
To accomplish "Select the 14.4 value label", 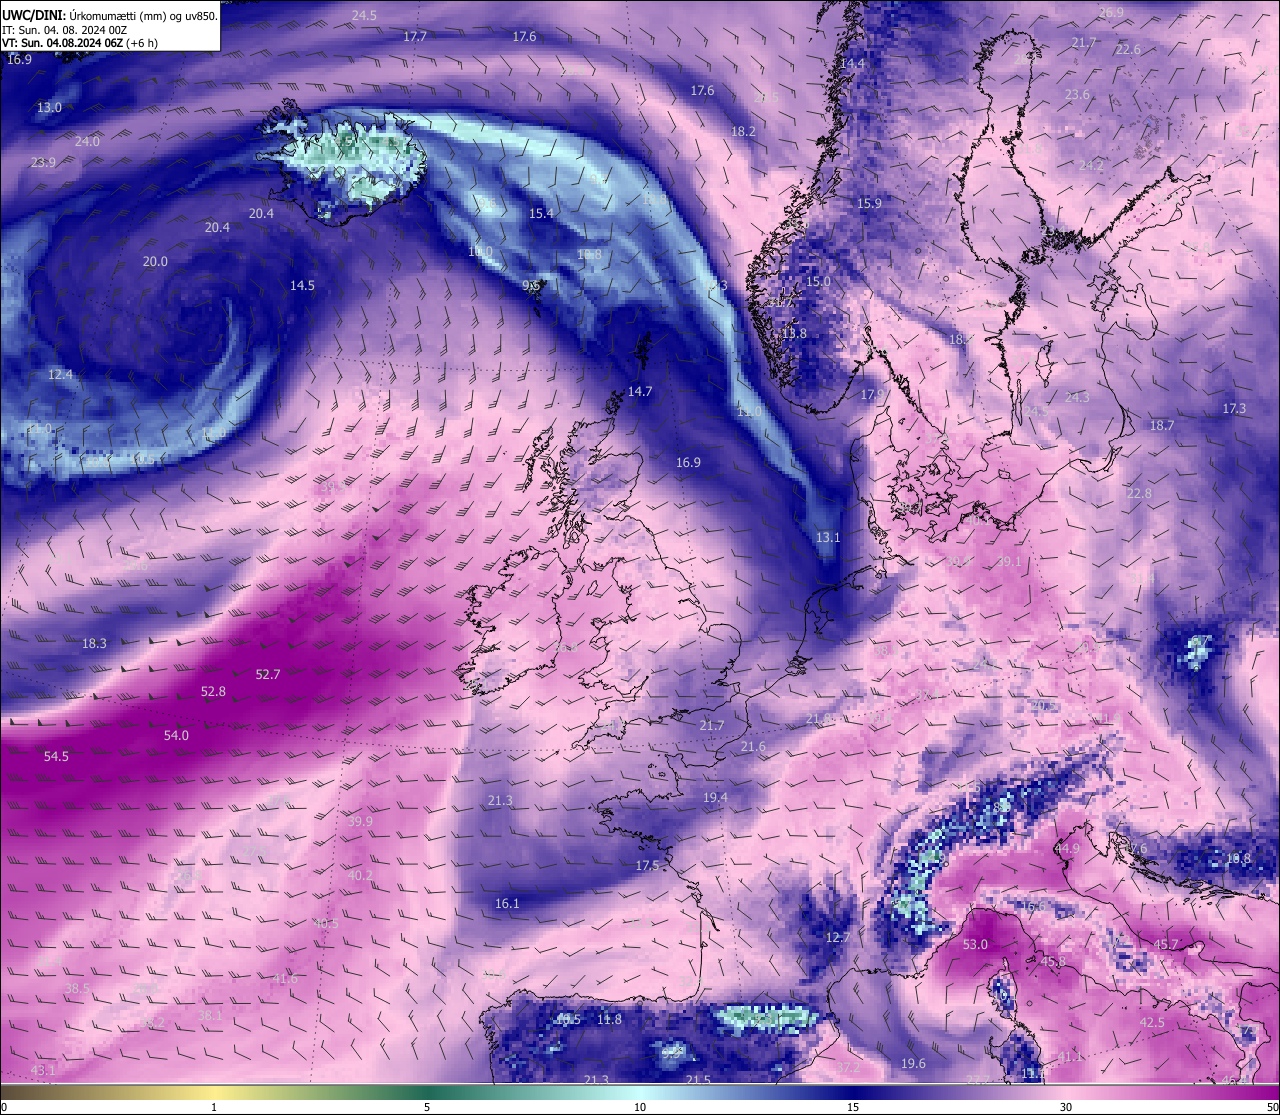I will pyautogui.click(x=852, y=63).
